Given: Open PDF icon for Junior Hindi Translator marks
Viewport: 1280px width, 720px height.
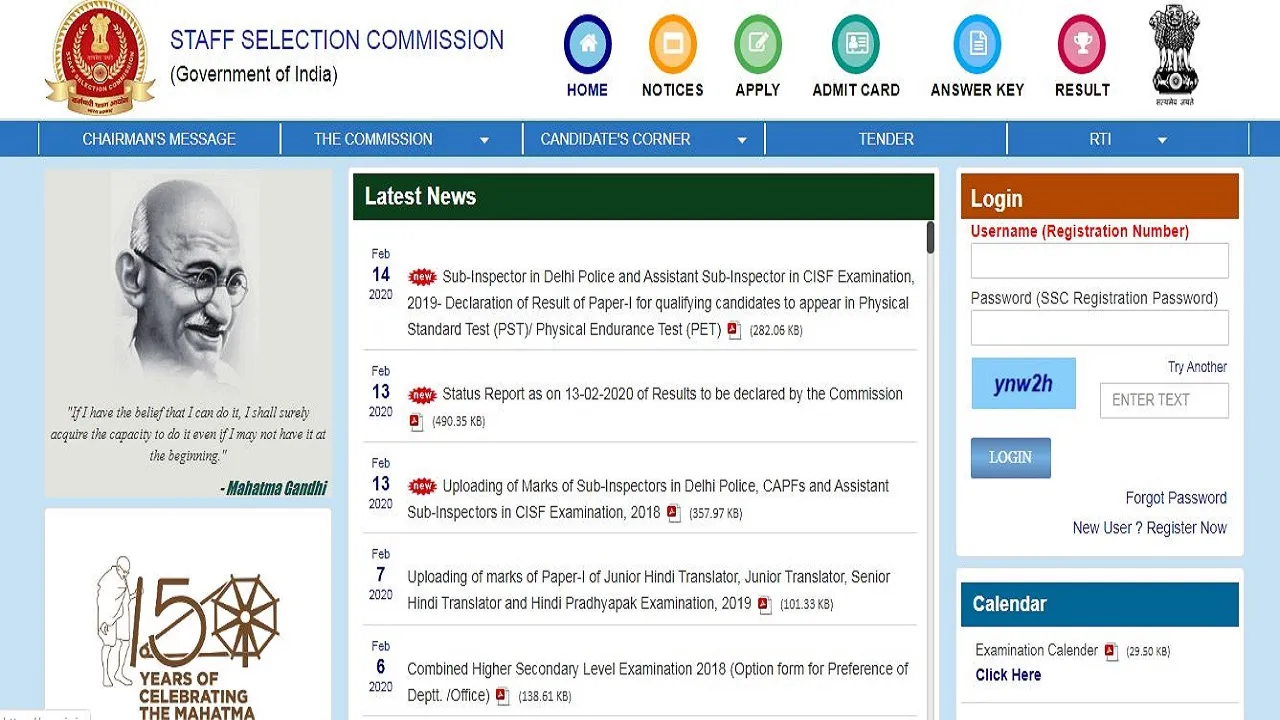Looking at the screenshot, I should pyautogui.click(x=765, y=604).
